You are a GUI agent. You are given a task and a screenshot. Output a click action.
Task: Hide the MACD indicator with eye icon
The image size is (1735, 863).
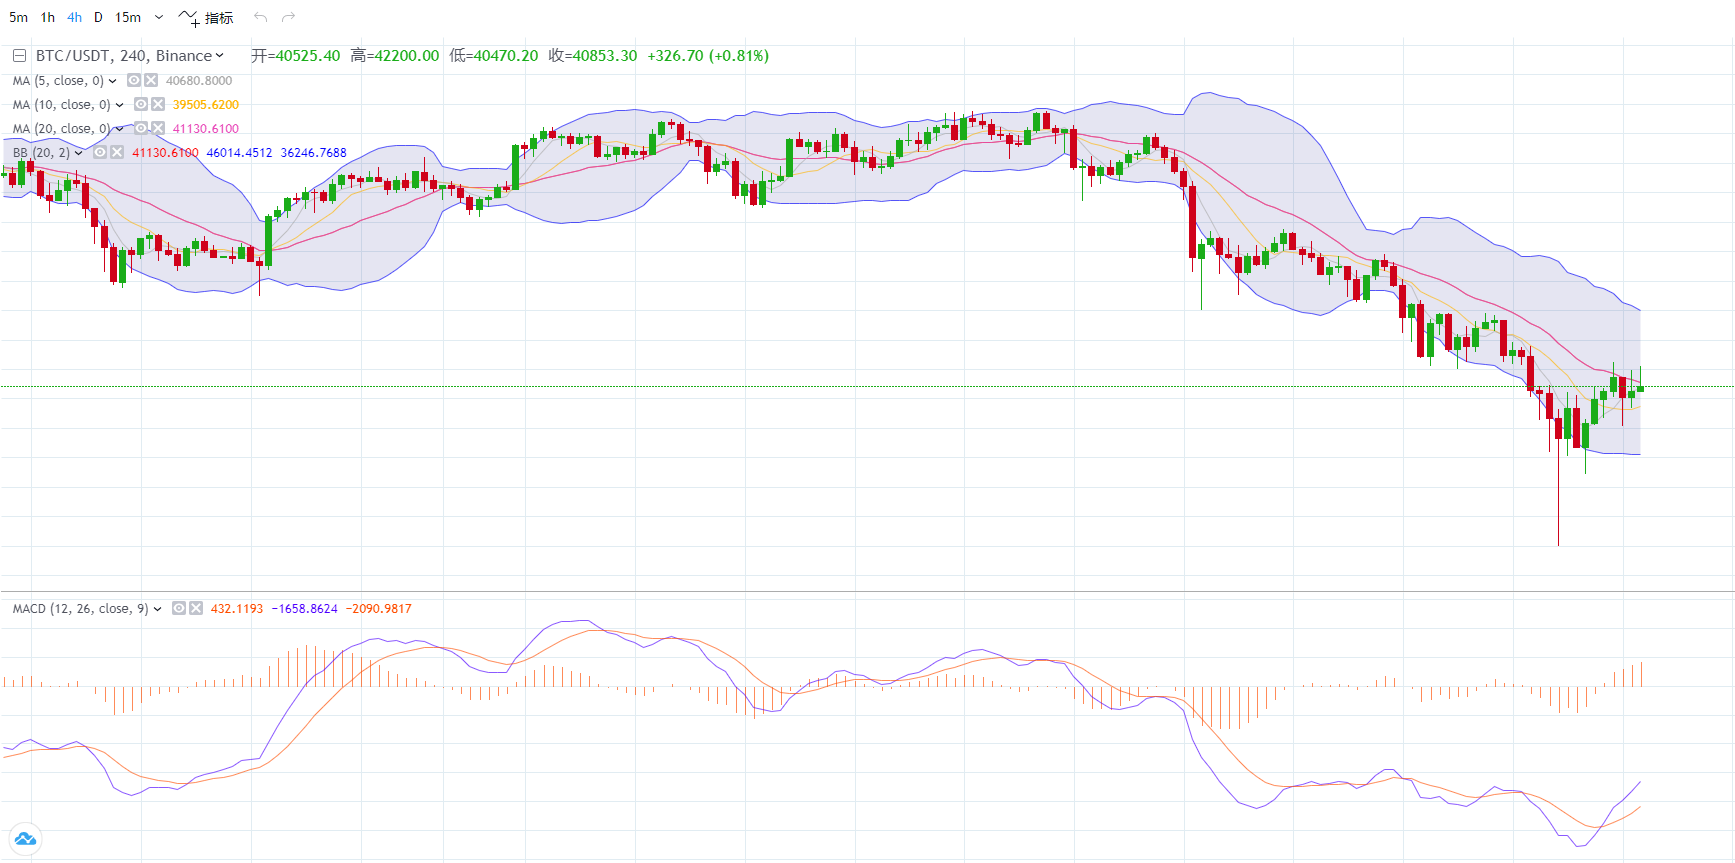point(179,608)
